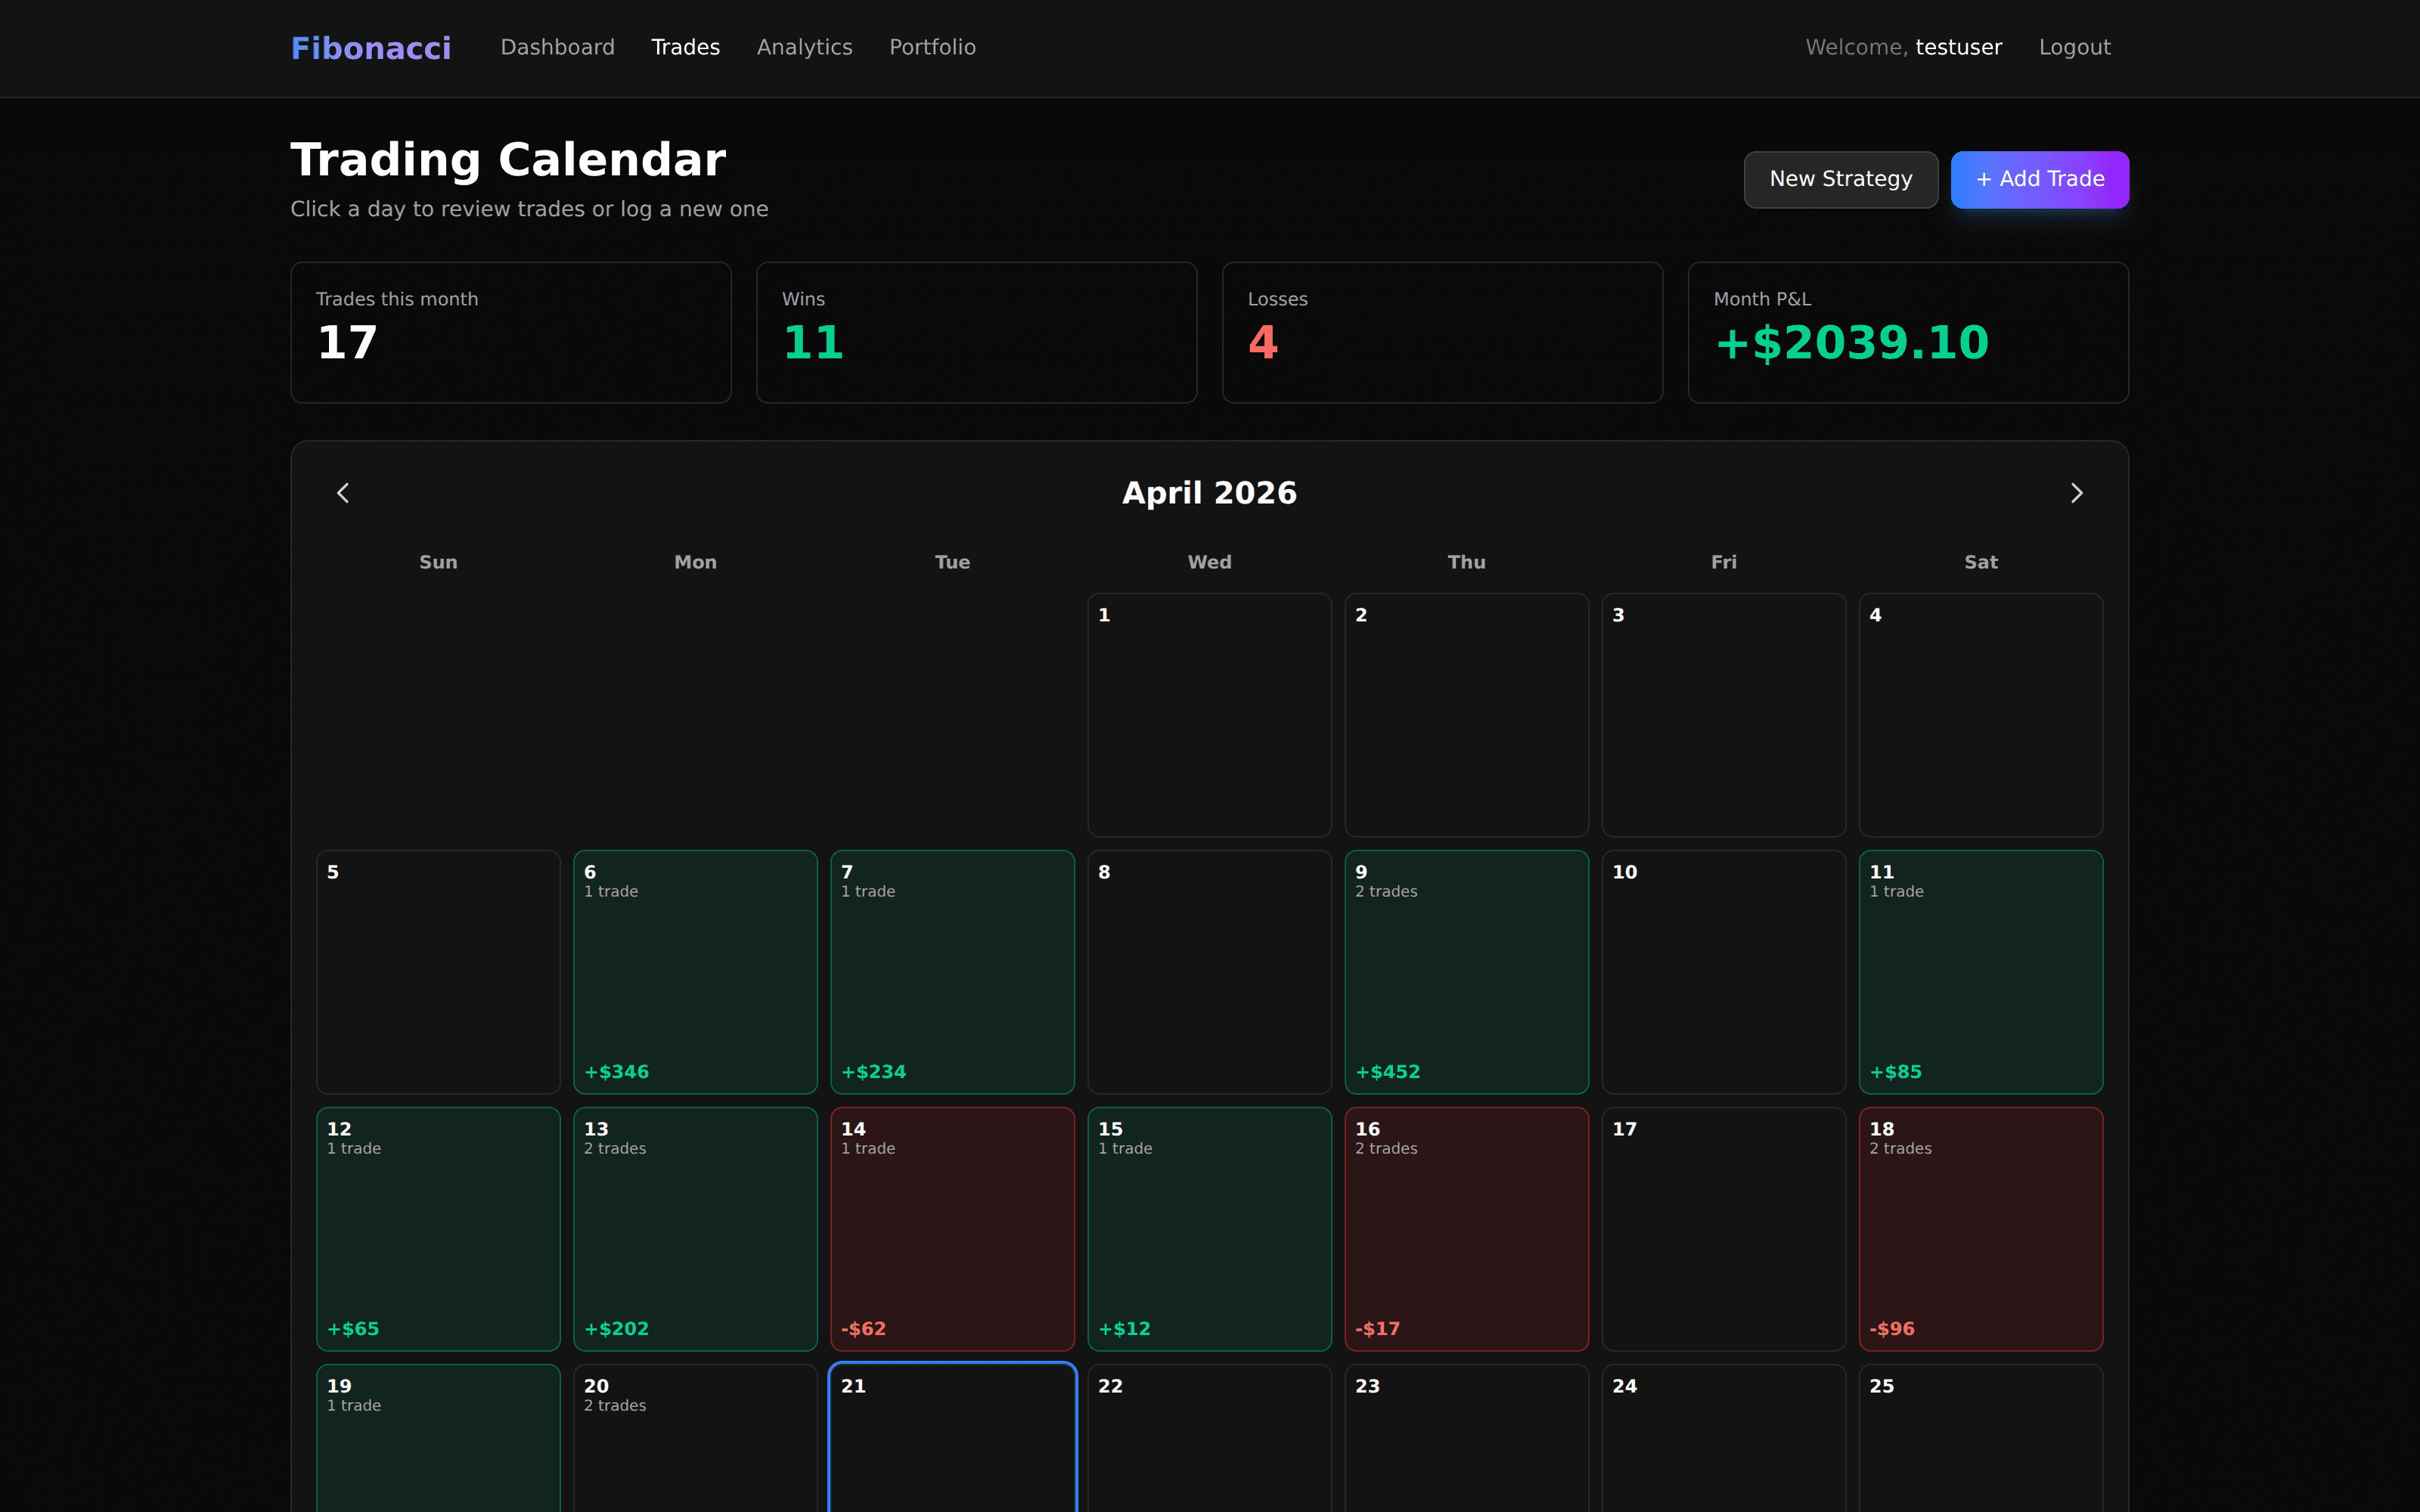This screenshot has height=1512, width=2420.
Task: Click the + Add Trade button
Action: click(x=2039, y=179)
